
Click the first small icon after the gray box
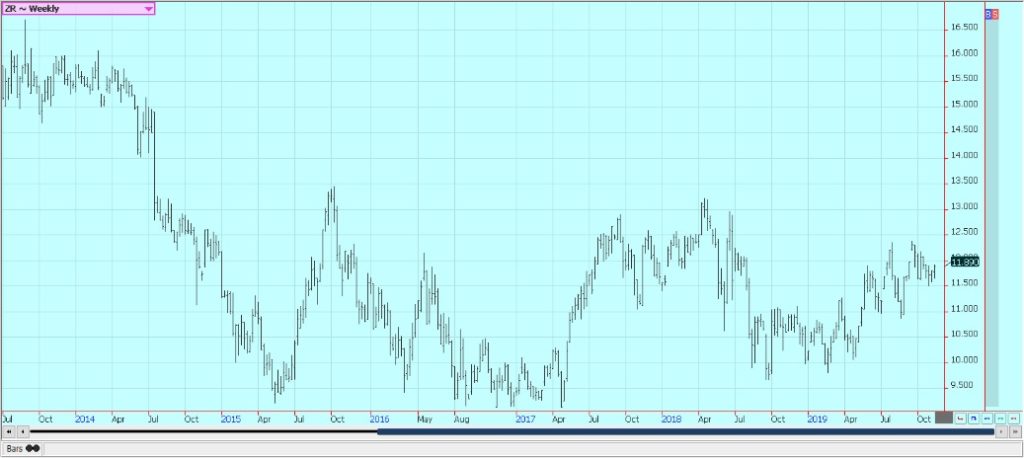961,418
